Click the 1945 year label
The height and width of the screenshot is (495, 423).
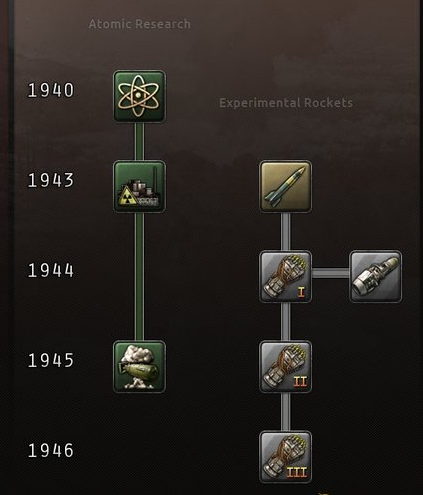pyautogui.click(x=51, y=360)
